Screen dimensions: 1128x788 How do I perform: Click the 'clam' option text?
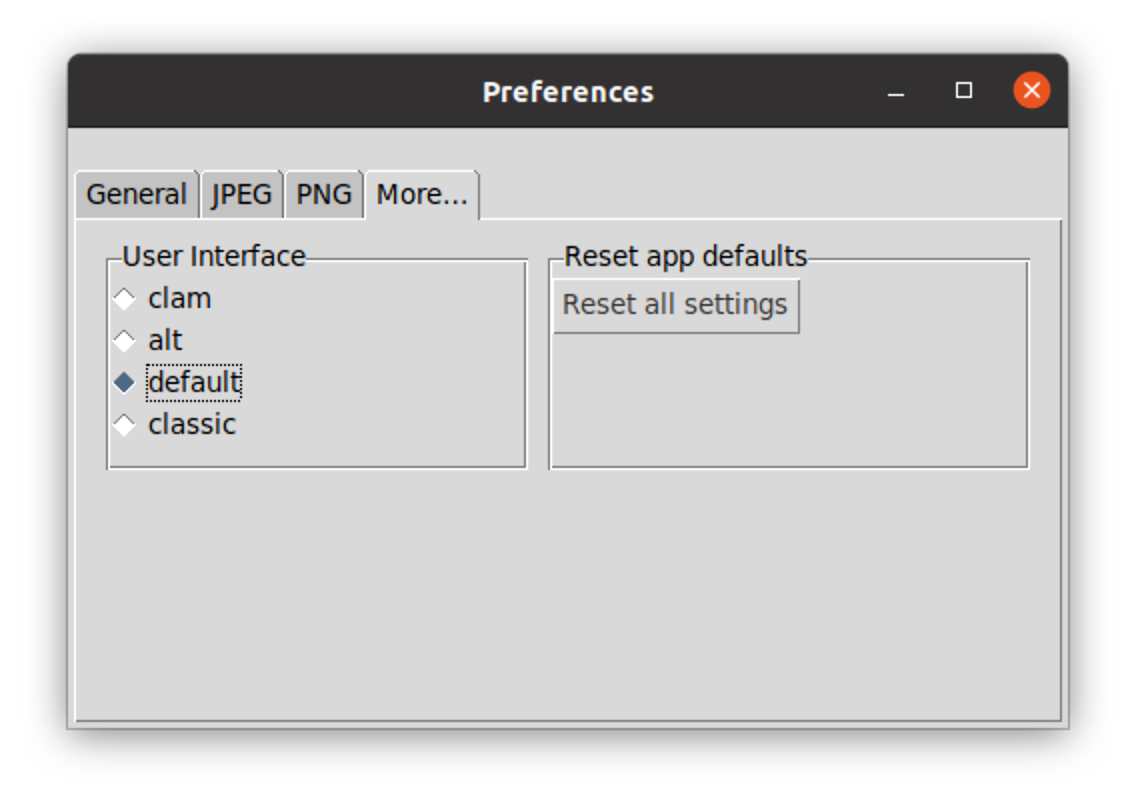click(179, 299)
